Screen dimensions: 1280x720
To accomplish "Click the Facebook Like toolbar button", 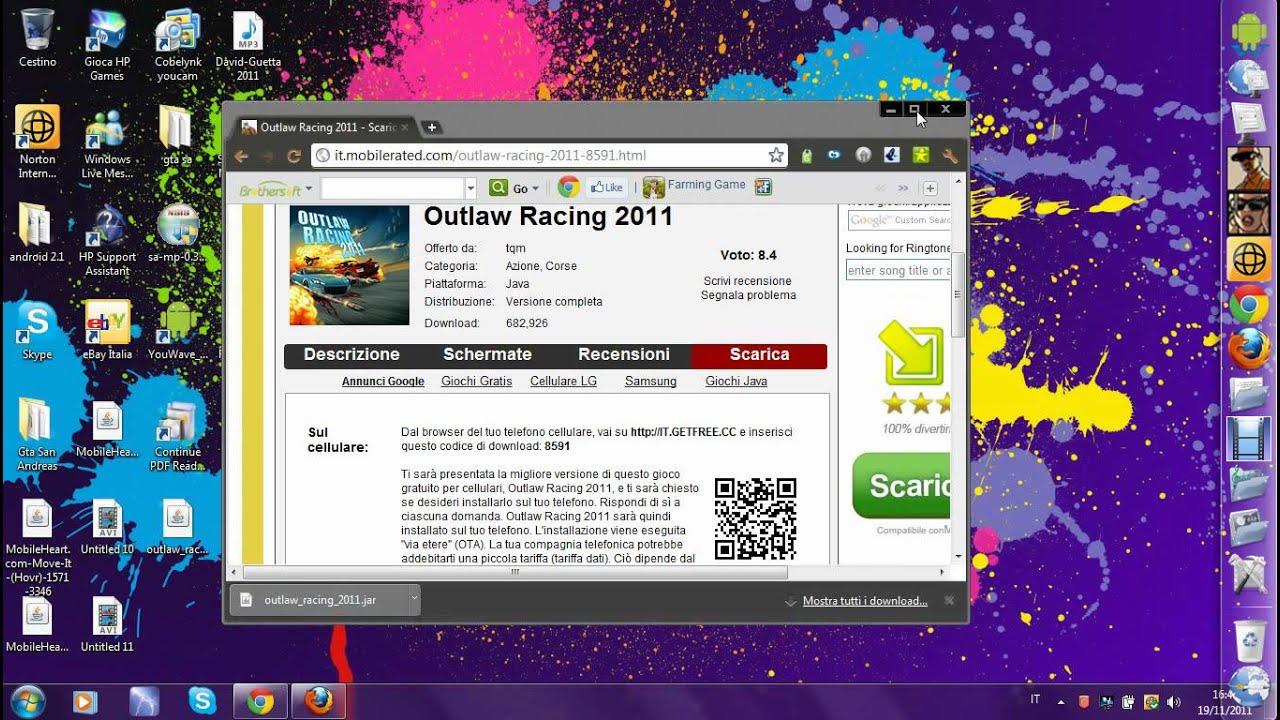I will 606,187.
